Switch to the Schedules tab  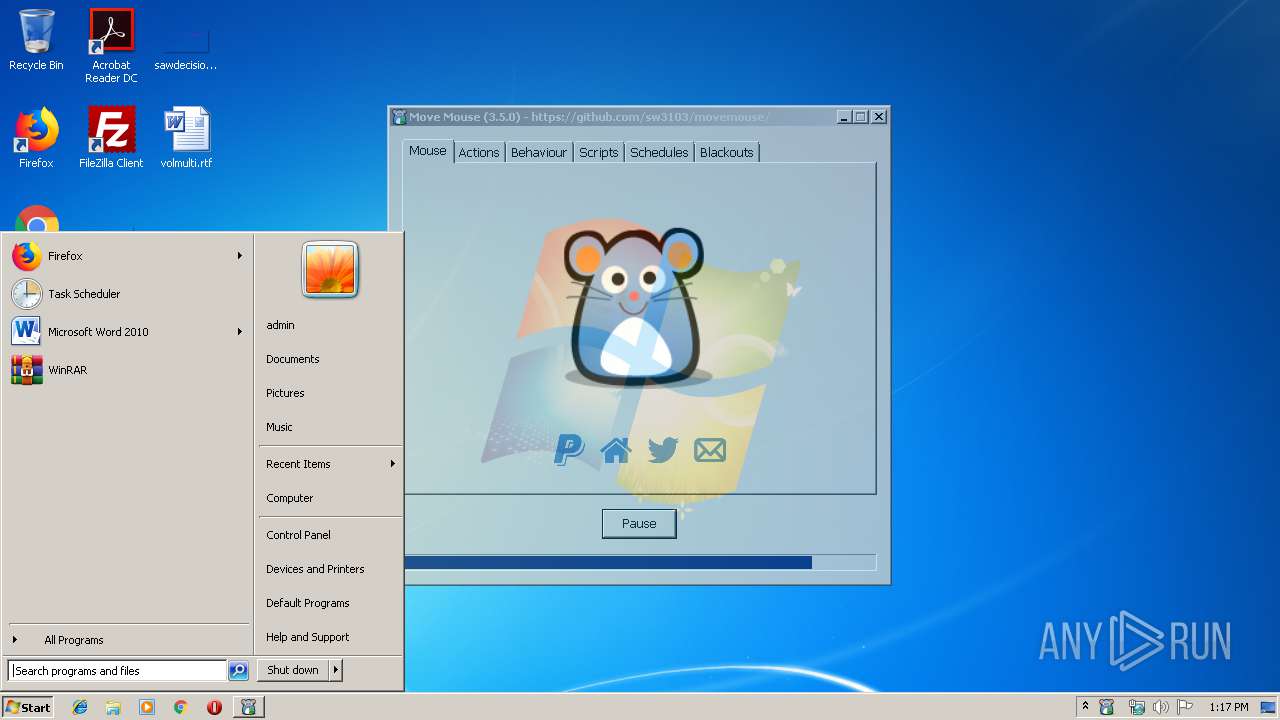point(659,152)
